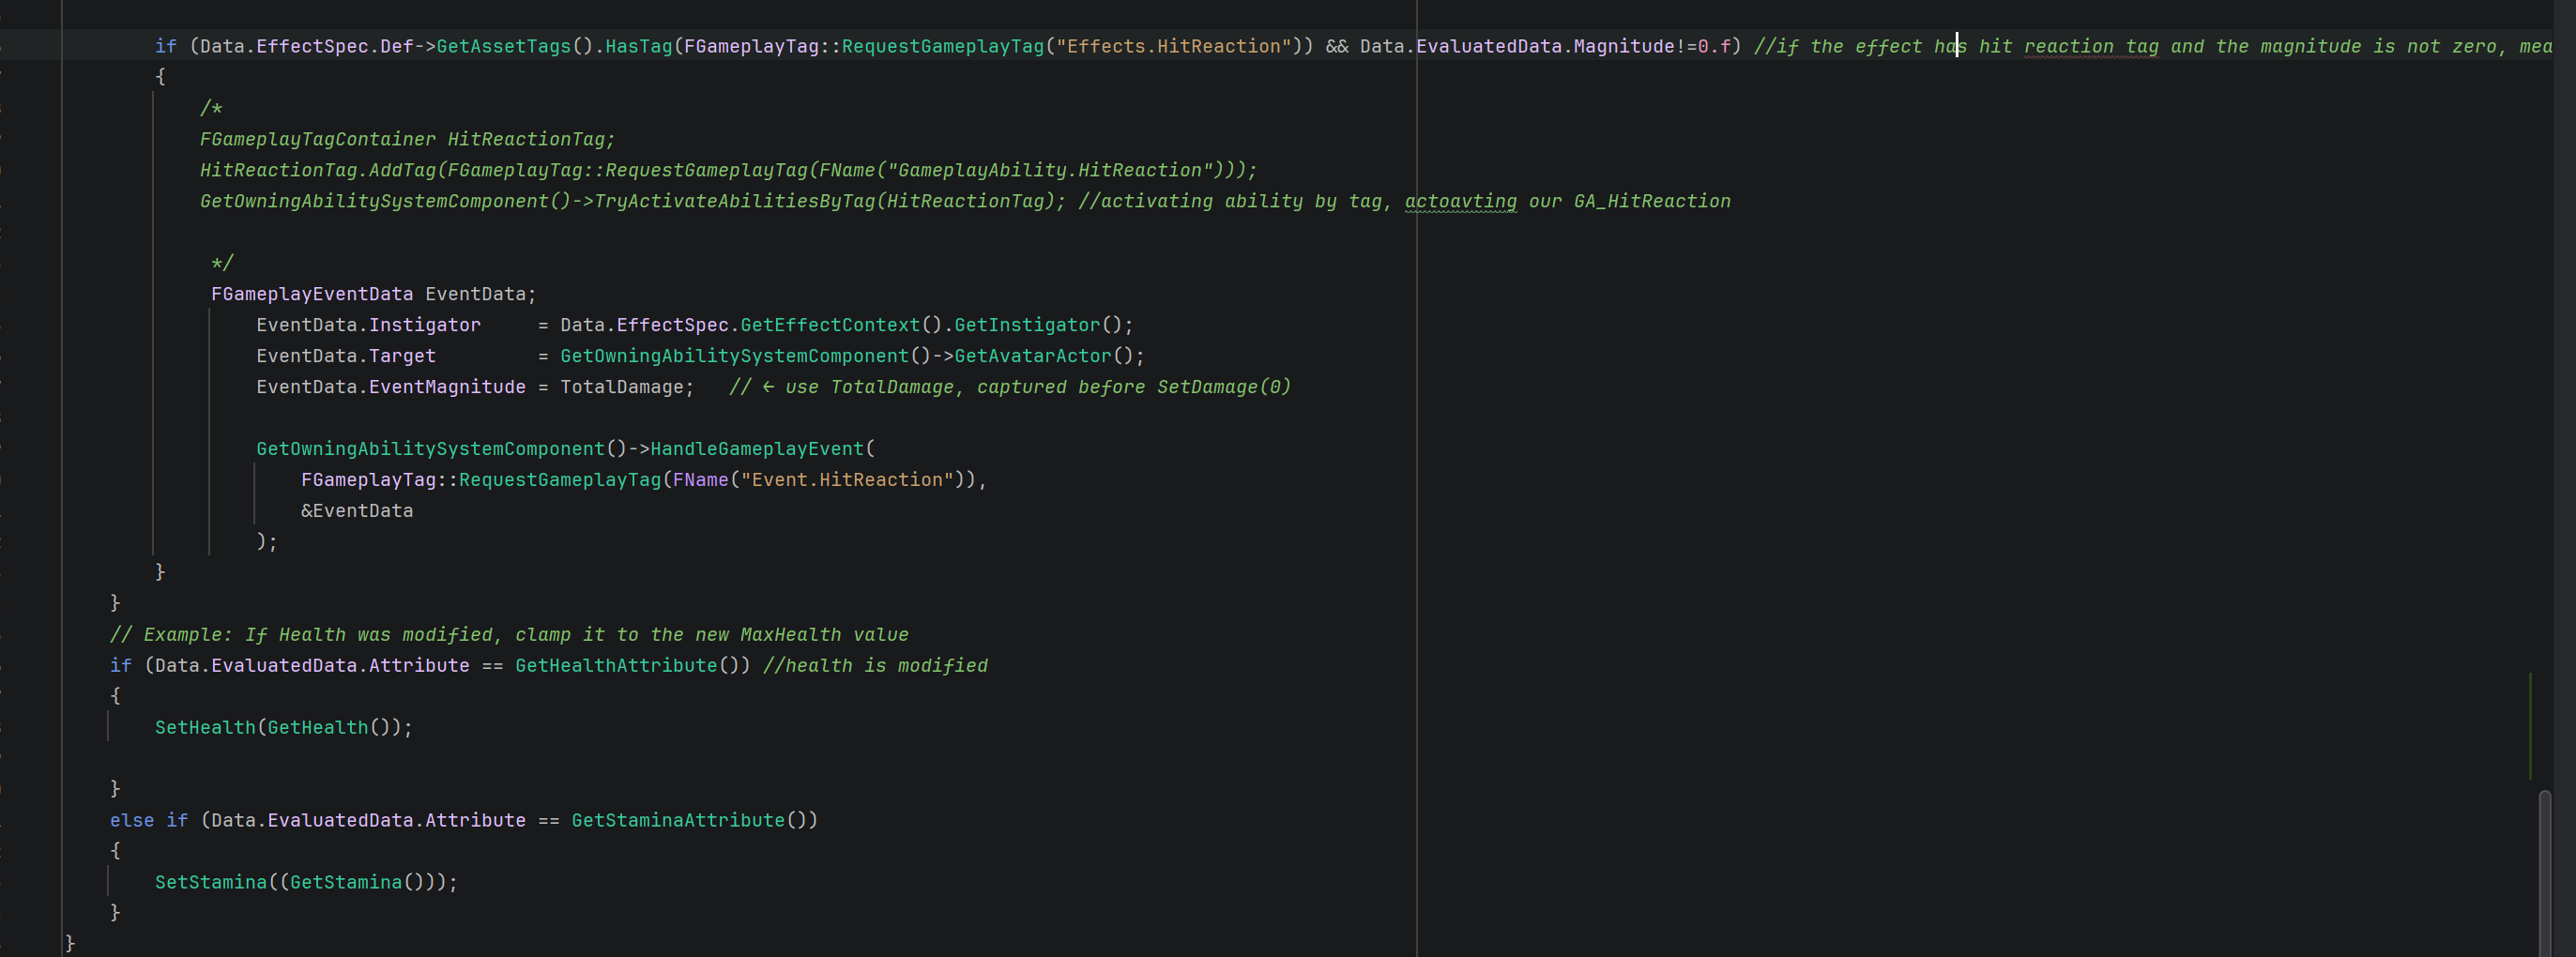
Task: Click the green change marker near scrollbar
Action: pos(2530,726)
